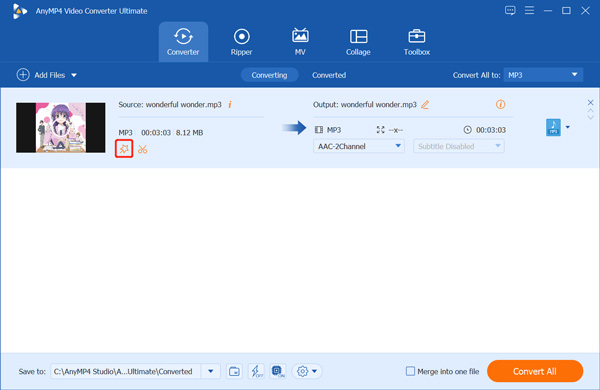Click the scissors cut icon
600x390 pixels.
coord(143,149)
